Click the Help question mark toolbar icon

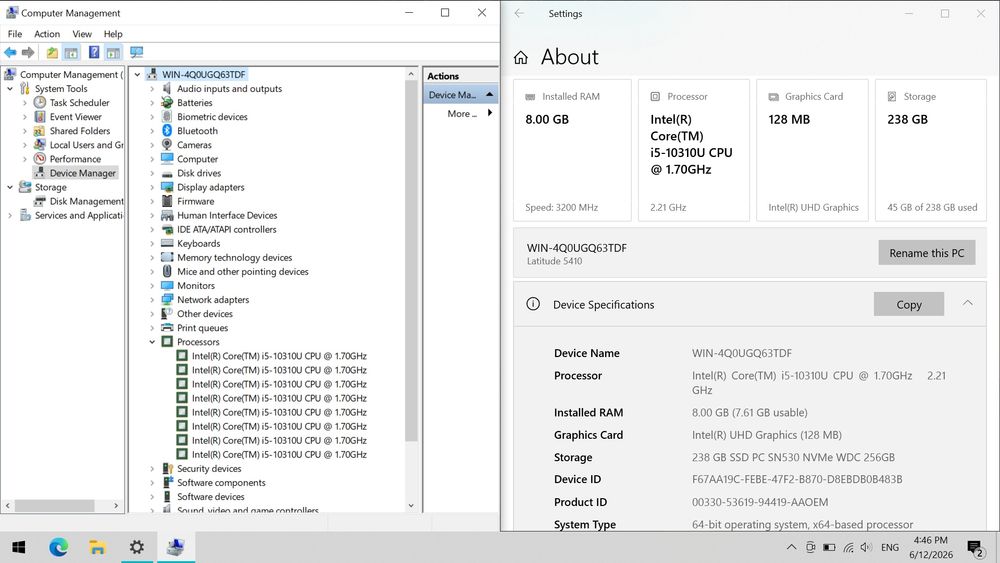click(94, 52)
